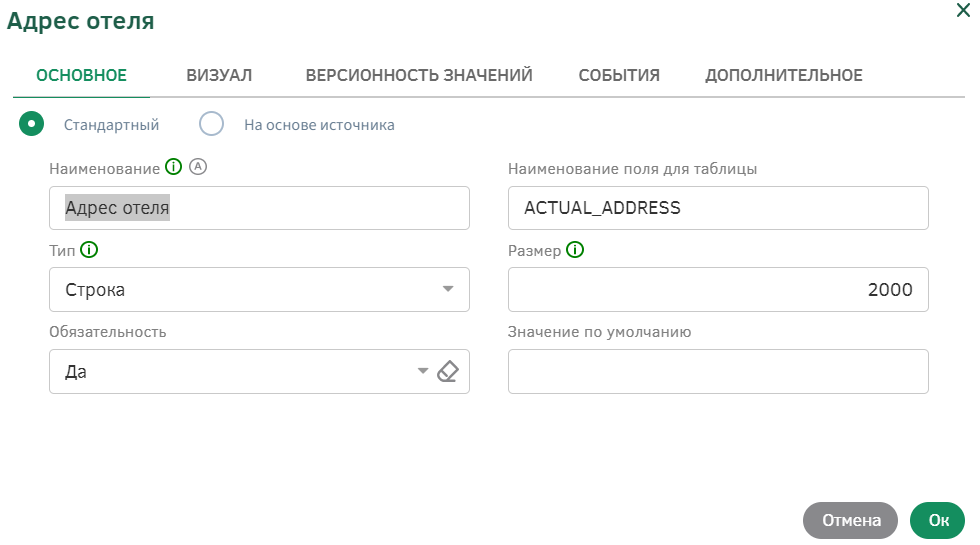The height and width of the screenshot is (545, 980).
Task: Click the info icon next to Размер
Action: (575, 250)
